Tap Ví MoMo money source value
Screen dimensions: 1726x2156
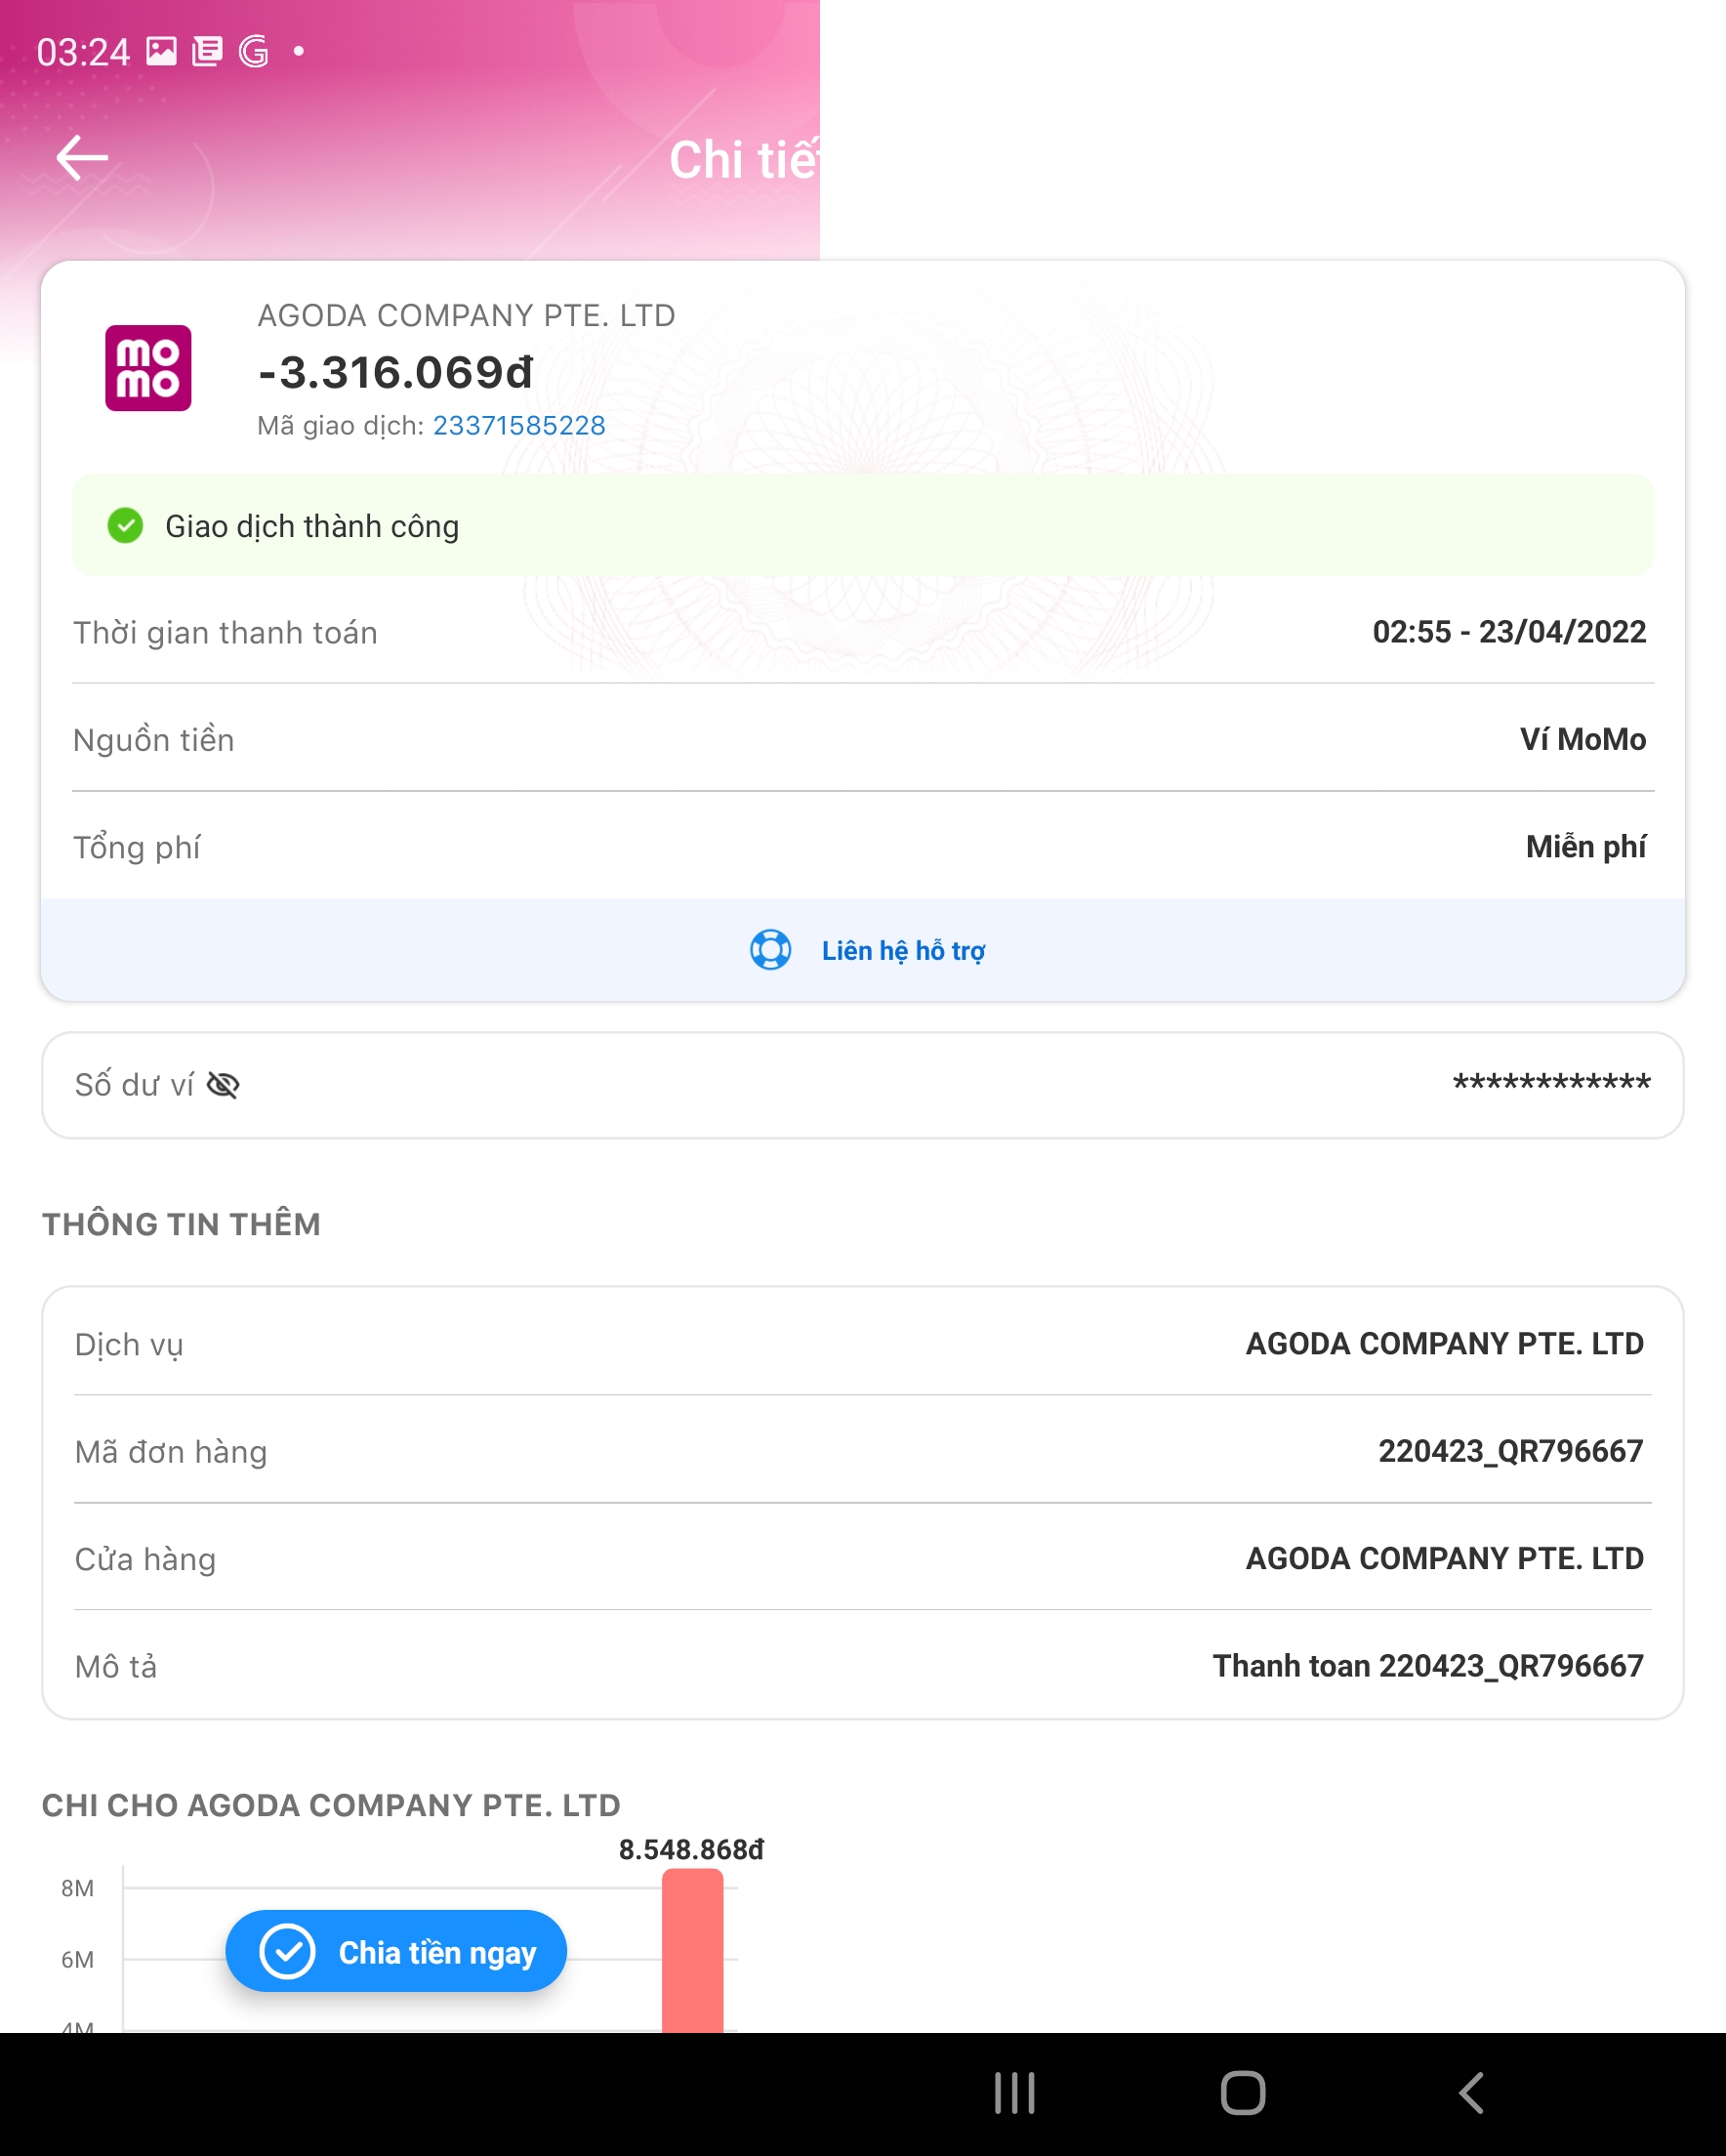pyautogui.click(x=1582, y=739)
